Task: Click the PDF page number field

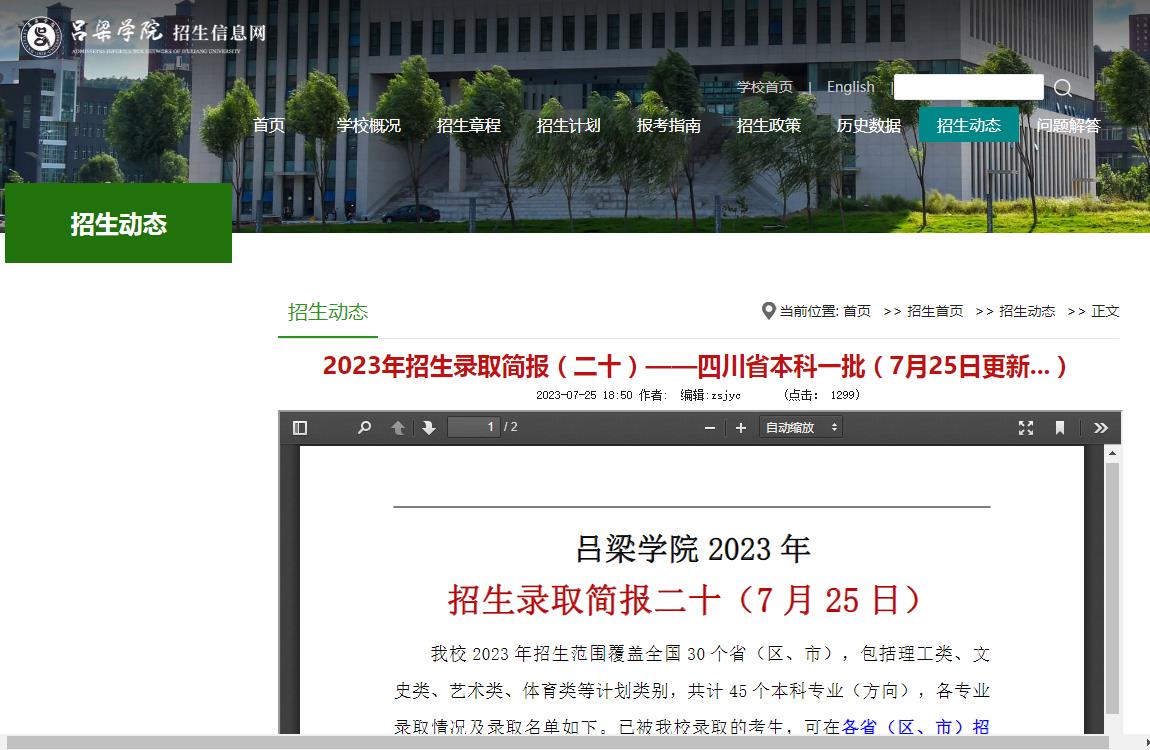Action: click(474, 427)
